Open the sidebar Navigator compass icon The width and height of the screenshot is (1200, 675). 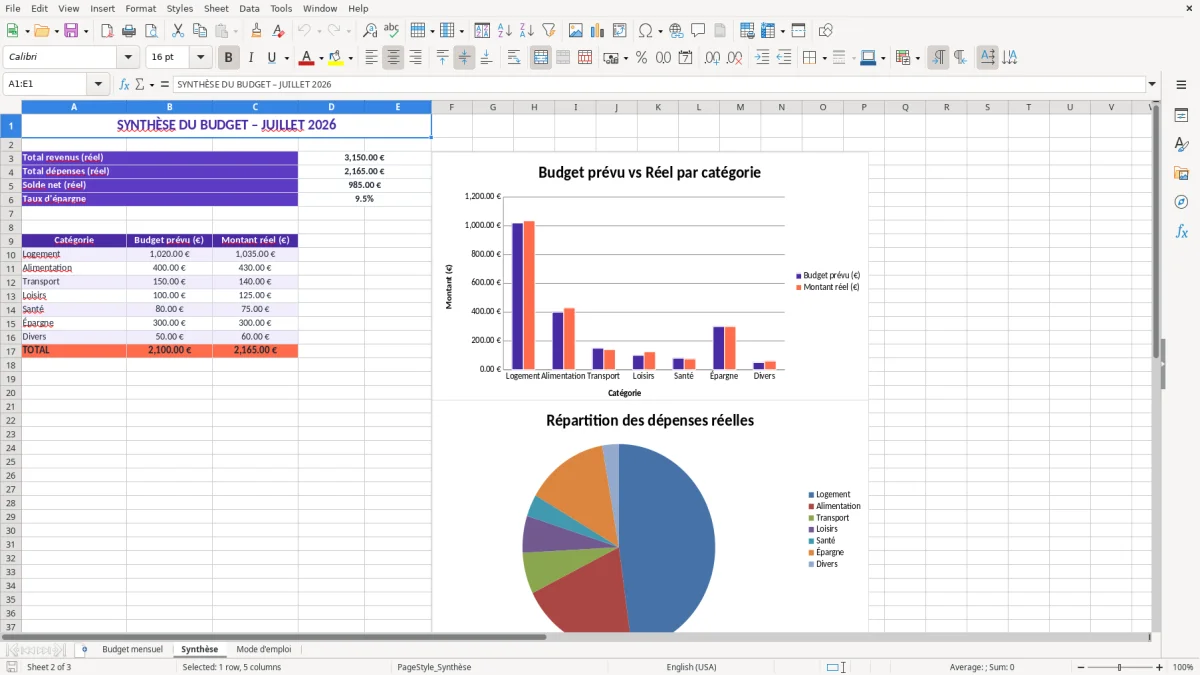pos(1181,202)
